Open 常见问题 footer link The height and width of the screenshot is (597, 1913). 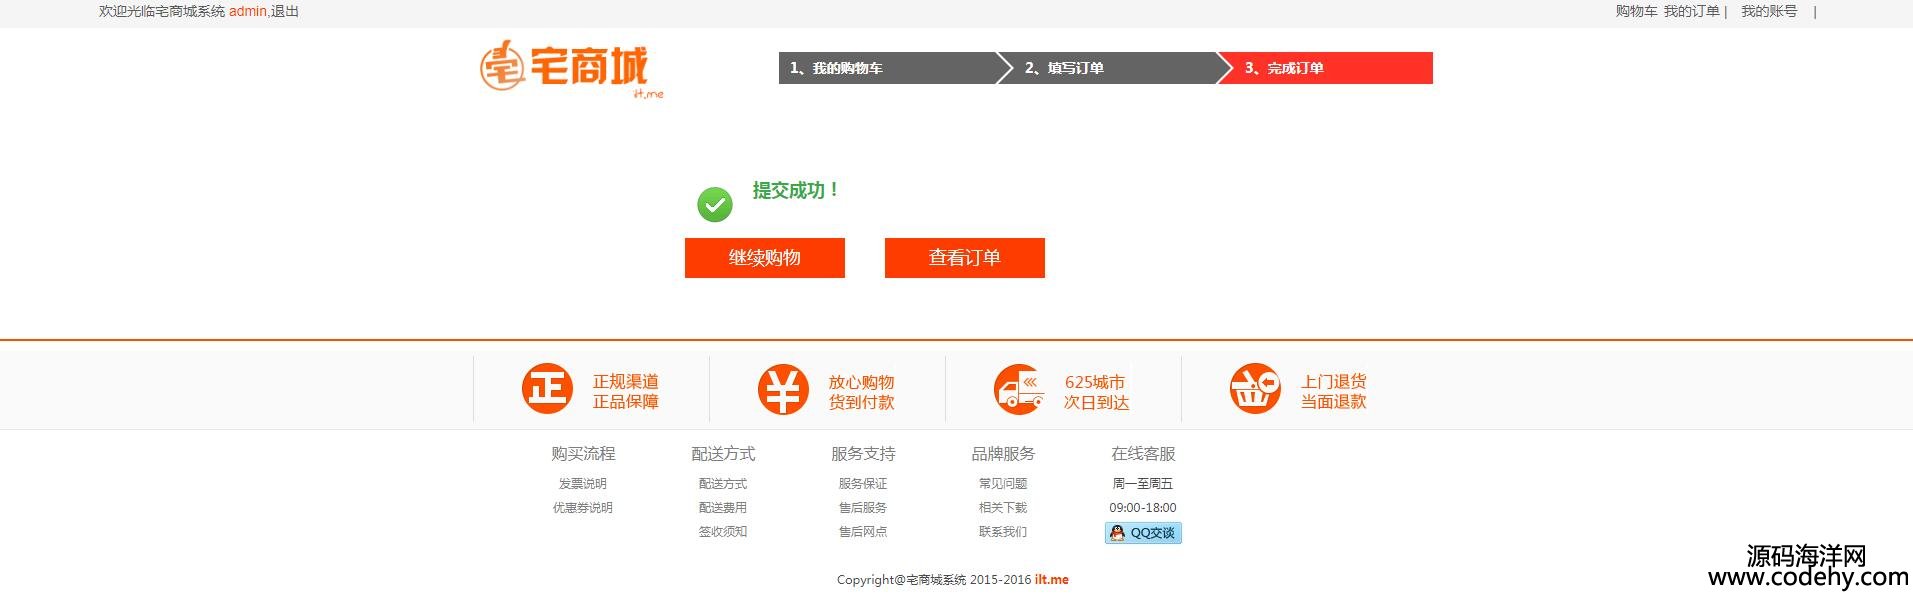click(x=1003, y=484)
